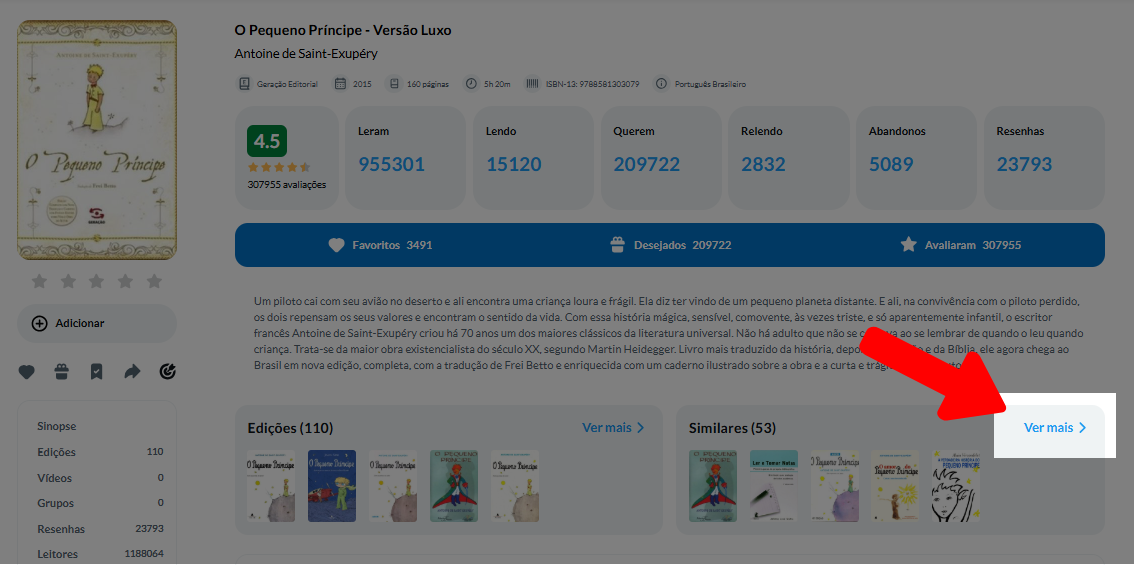Open Desejados 209722 in blue bar
This screenshot has width=1134, height=565.
pos(670,245)
